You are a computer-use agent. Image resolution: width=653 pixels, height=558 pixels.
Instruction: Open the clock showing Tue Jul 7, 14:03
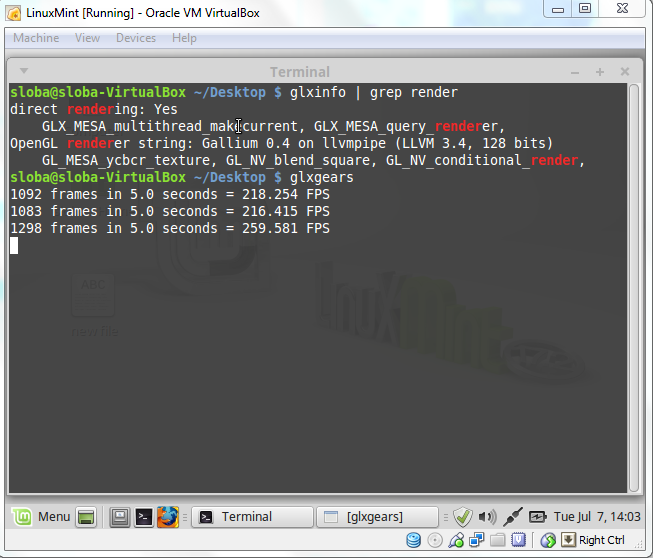597,517
